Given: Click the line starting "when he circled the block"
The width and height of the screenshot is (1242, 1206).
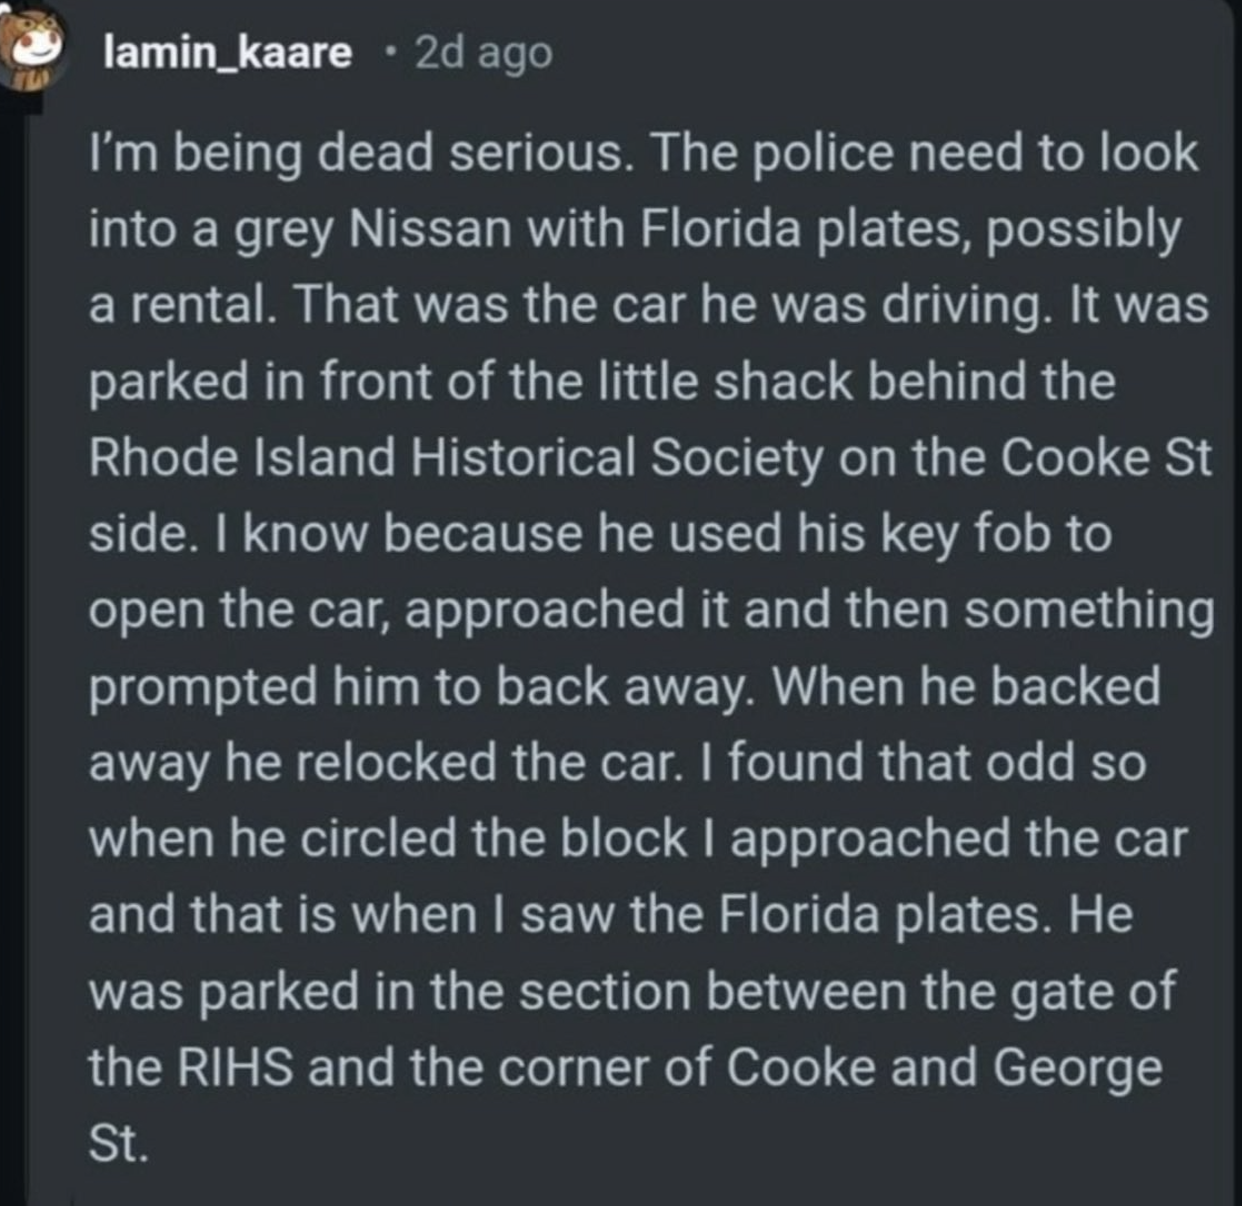Looking at the screenshot, I should (x=637, y=839).
